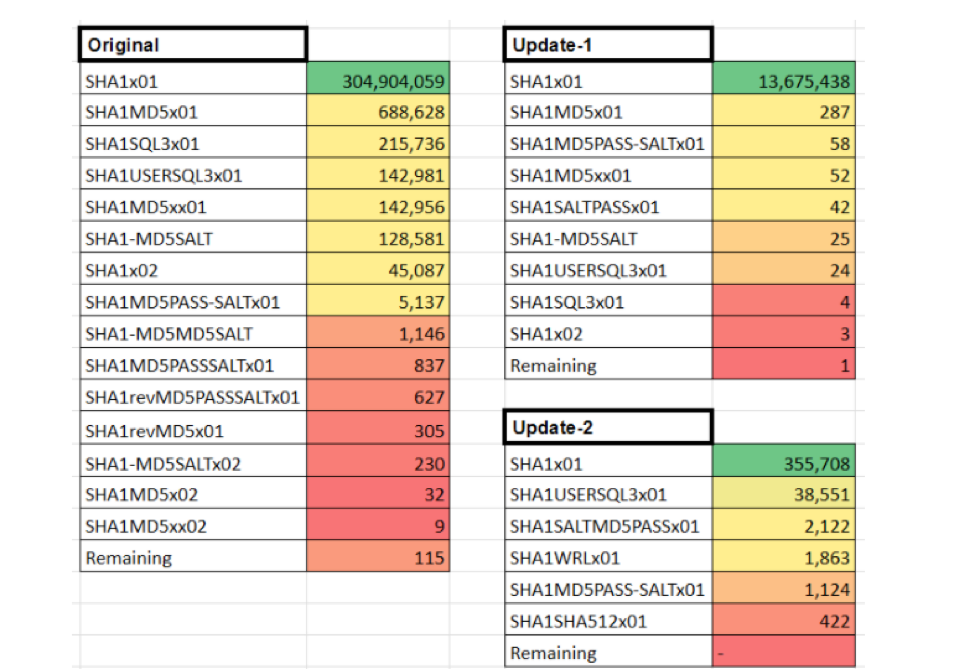Click the cell with value 38,551
975x669 pixels.
point(784,495)
